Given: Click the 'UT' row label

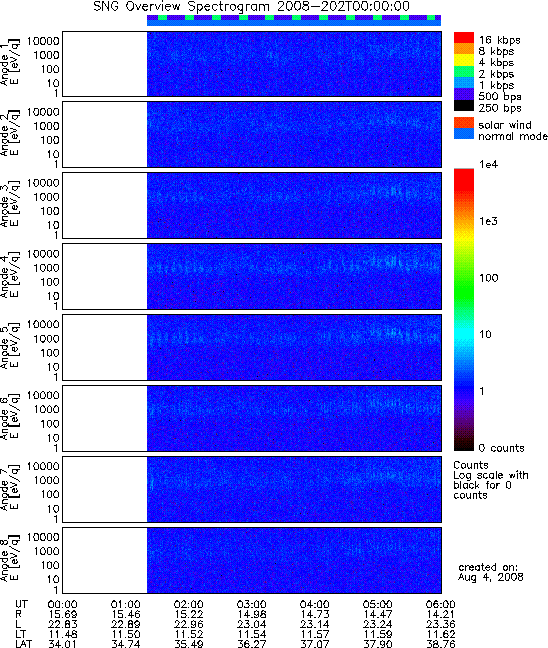Looking at the screenshot, I should [21, 605].
